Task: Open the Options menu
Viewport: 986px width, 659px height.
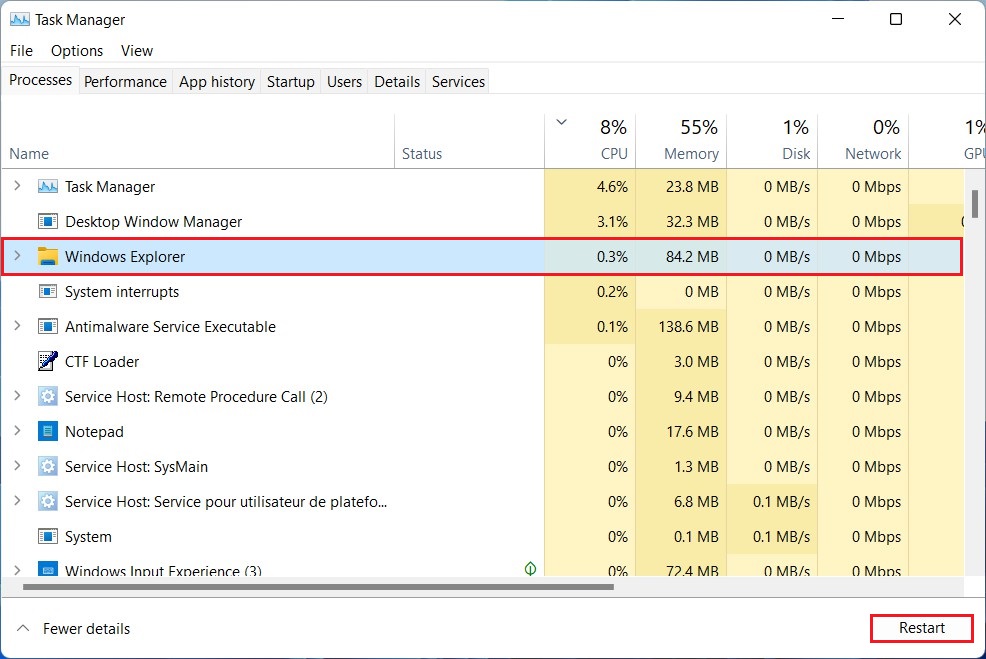Action: pos(77,51)
